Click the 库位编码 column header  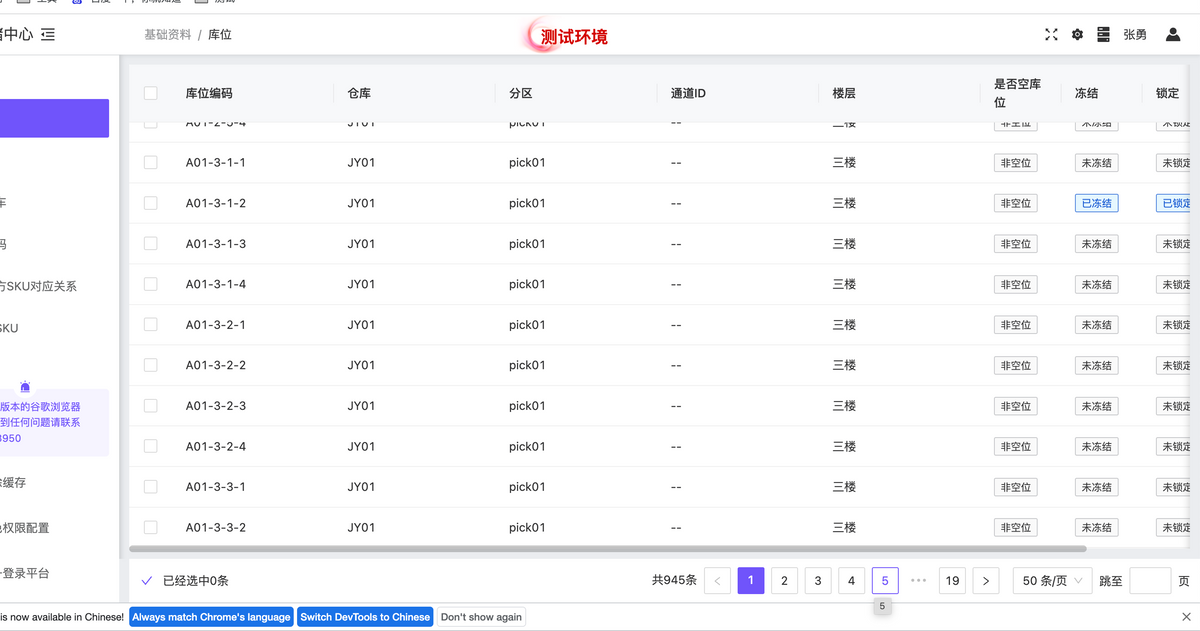click(x=209, y=93)
